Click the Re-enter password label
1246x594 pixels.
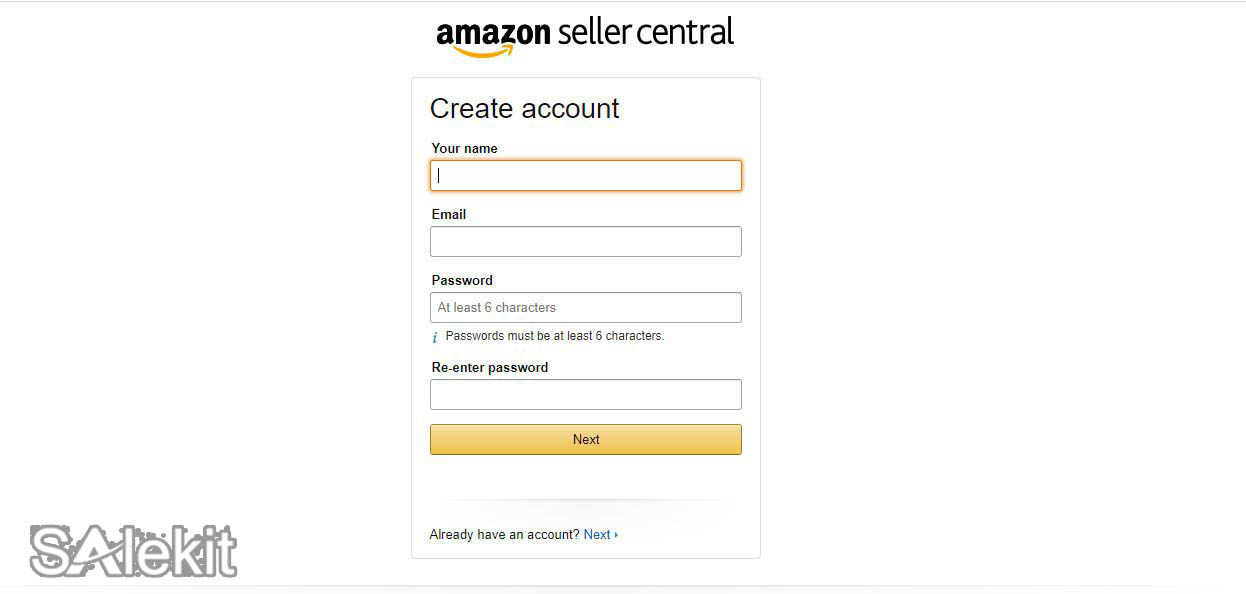click(x=489, y=367)
